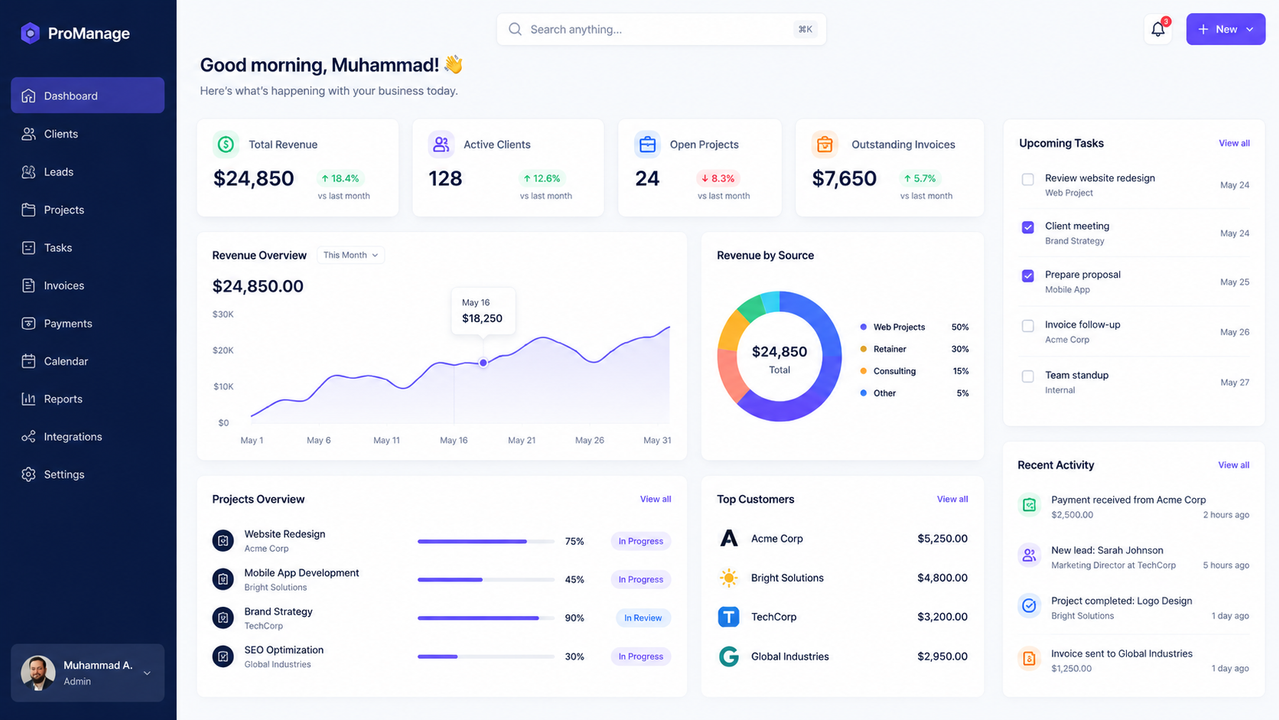Uncheck the Client meeting task
1279x720 pixels.
1027,228
